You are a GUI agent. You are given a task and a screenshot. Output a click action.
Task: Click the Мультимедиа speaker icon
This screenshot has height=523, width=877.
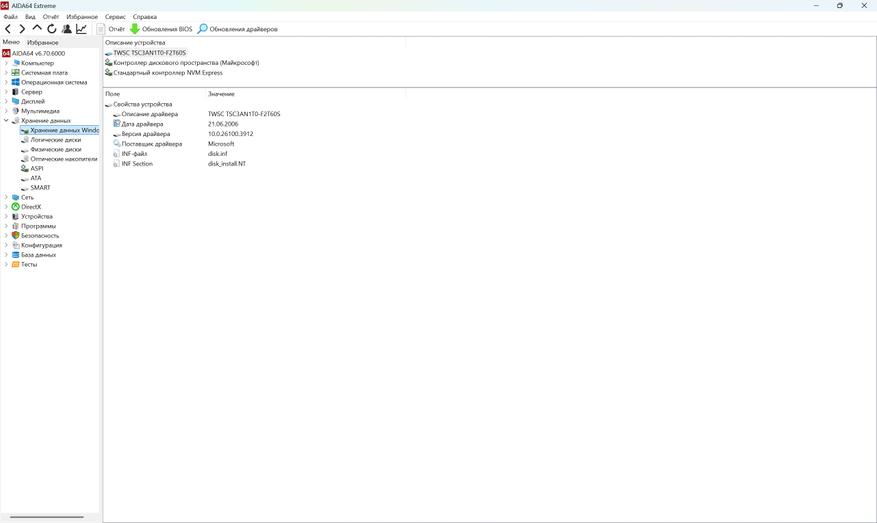click(16, 111)
